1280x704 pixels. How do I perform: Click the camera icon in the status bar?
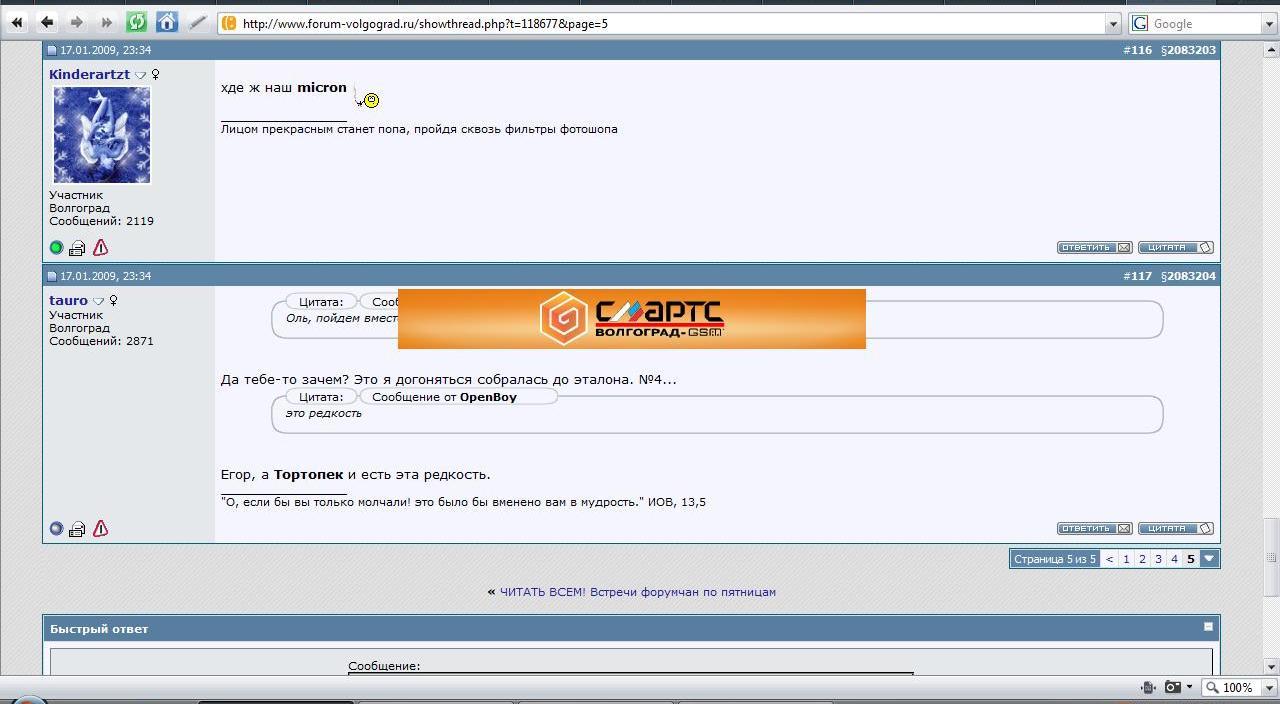pos(1173,687)
